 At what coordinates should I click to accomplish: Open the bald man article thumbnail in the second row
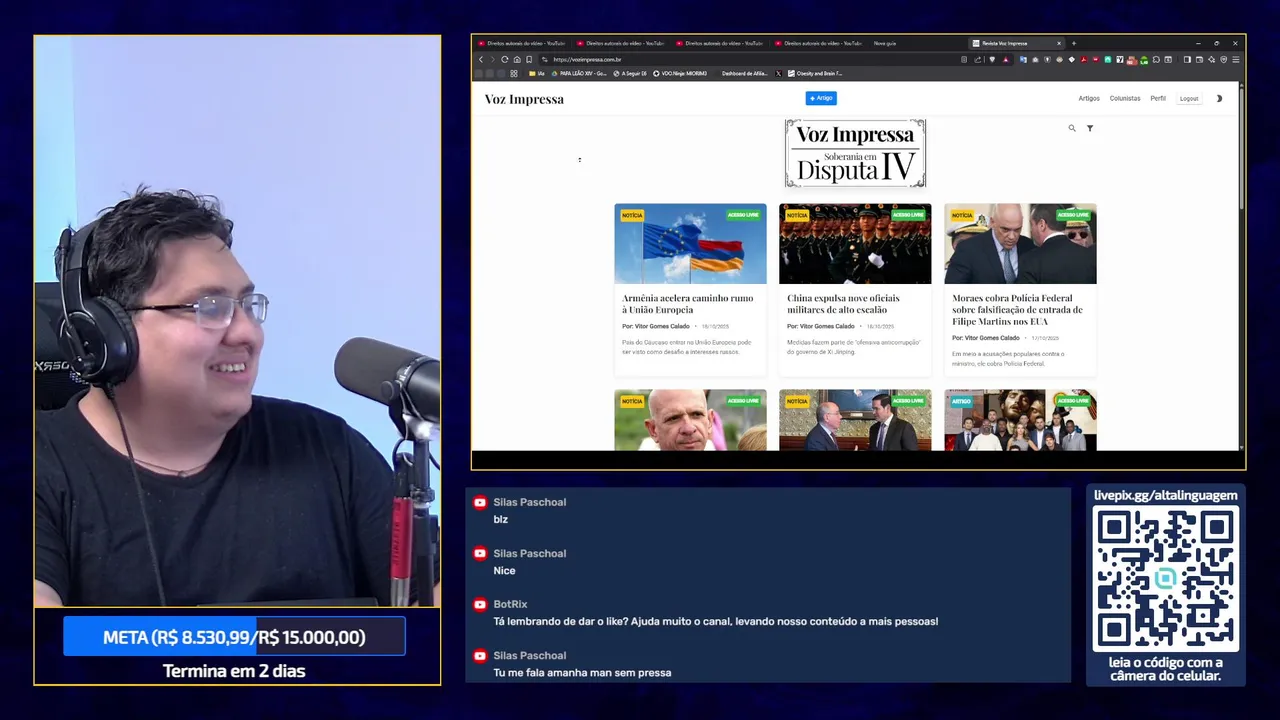click(690, 420)
